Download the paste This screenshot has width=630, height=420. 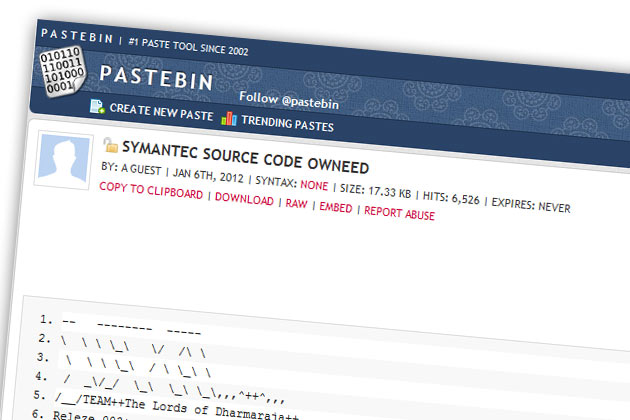tap(244, 198)
